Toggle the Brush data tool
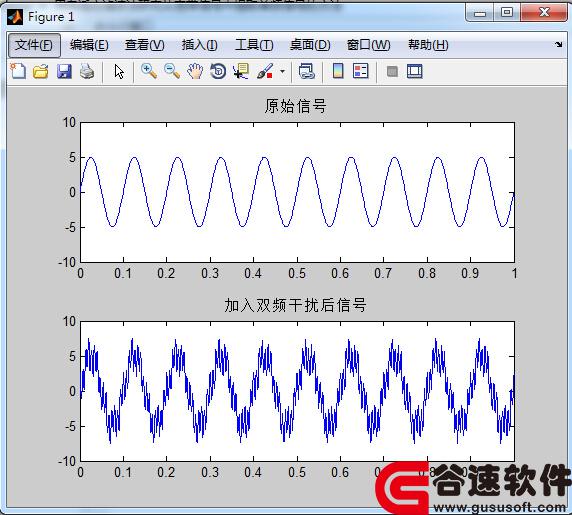The width and height of the screenshot is (572, 515). pos(265,71)
